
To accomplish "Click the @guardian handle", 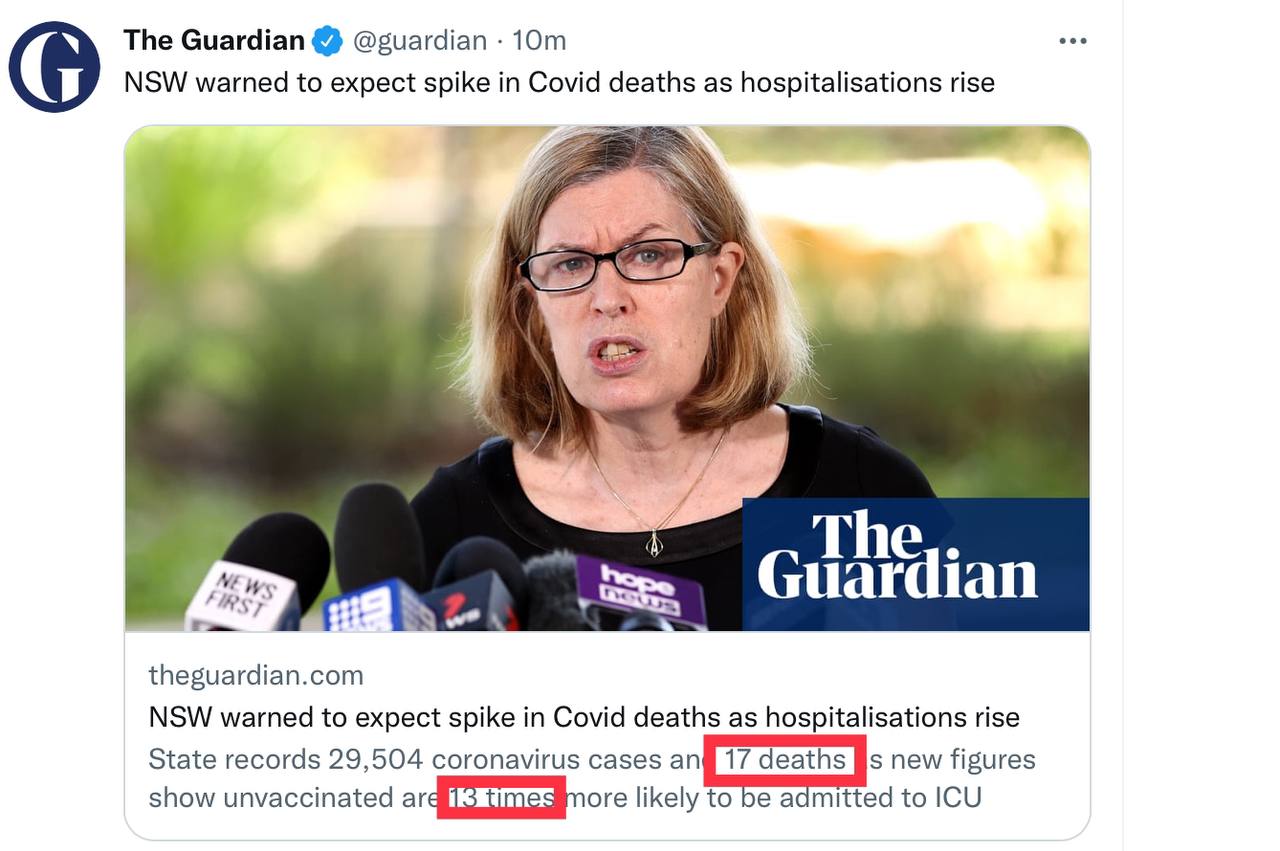I will click(420, 41).
